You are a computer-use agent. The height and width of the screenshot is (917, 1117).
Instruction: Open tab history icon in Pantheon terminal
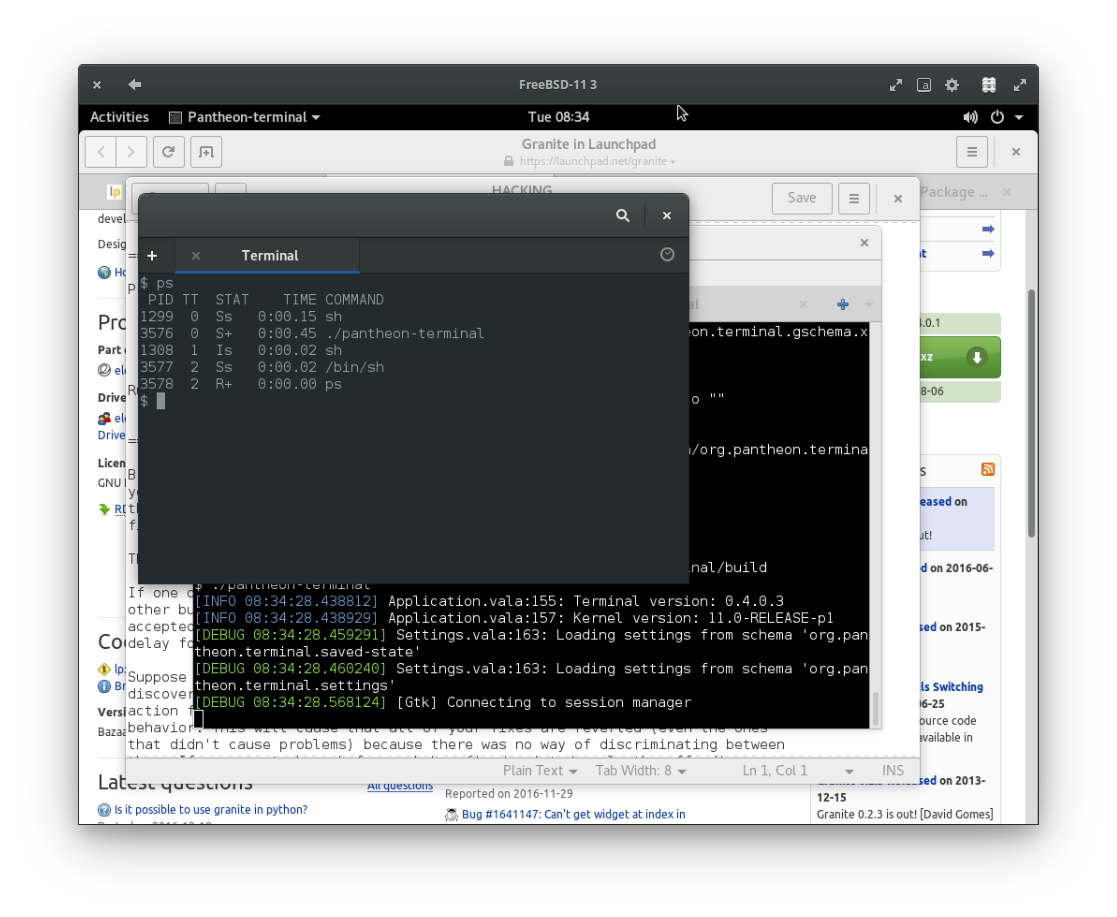pyautogui.click(x=667, y=254)
